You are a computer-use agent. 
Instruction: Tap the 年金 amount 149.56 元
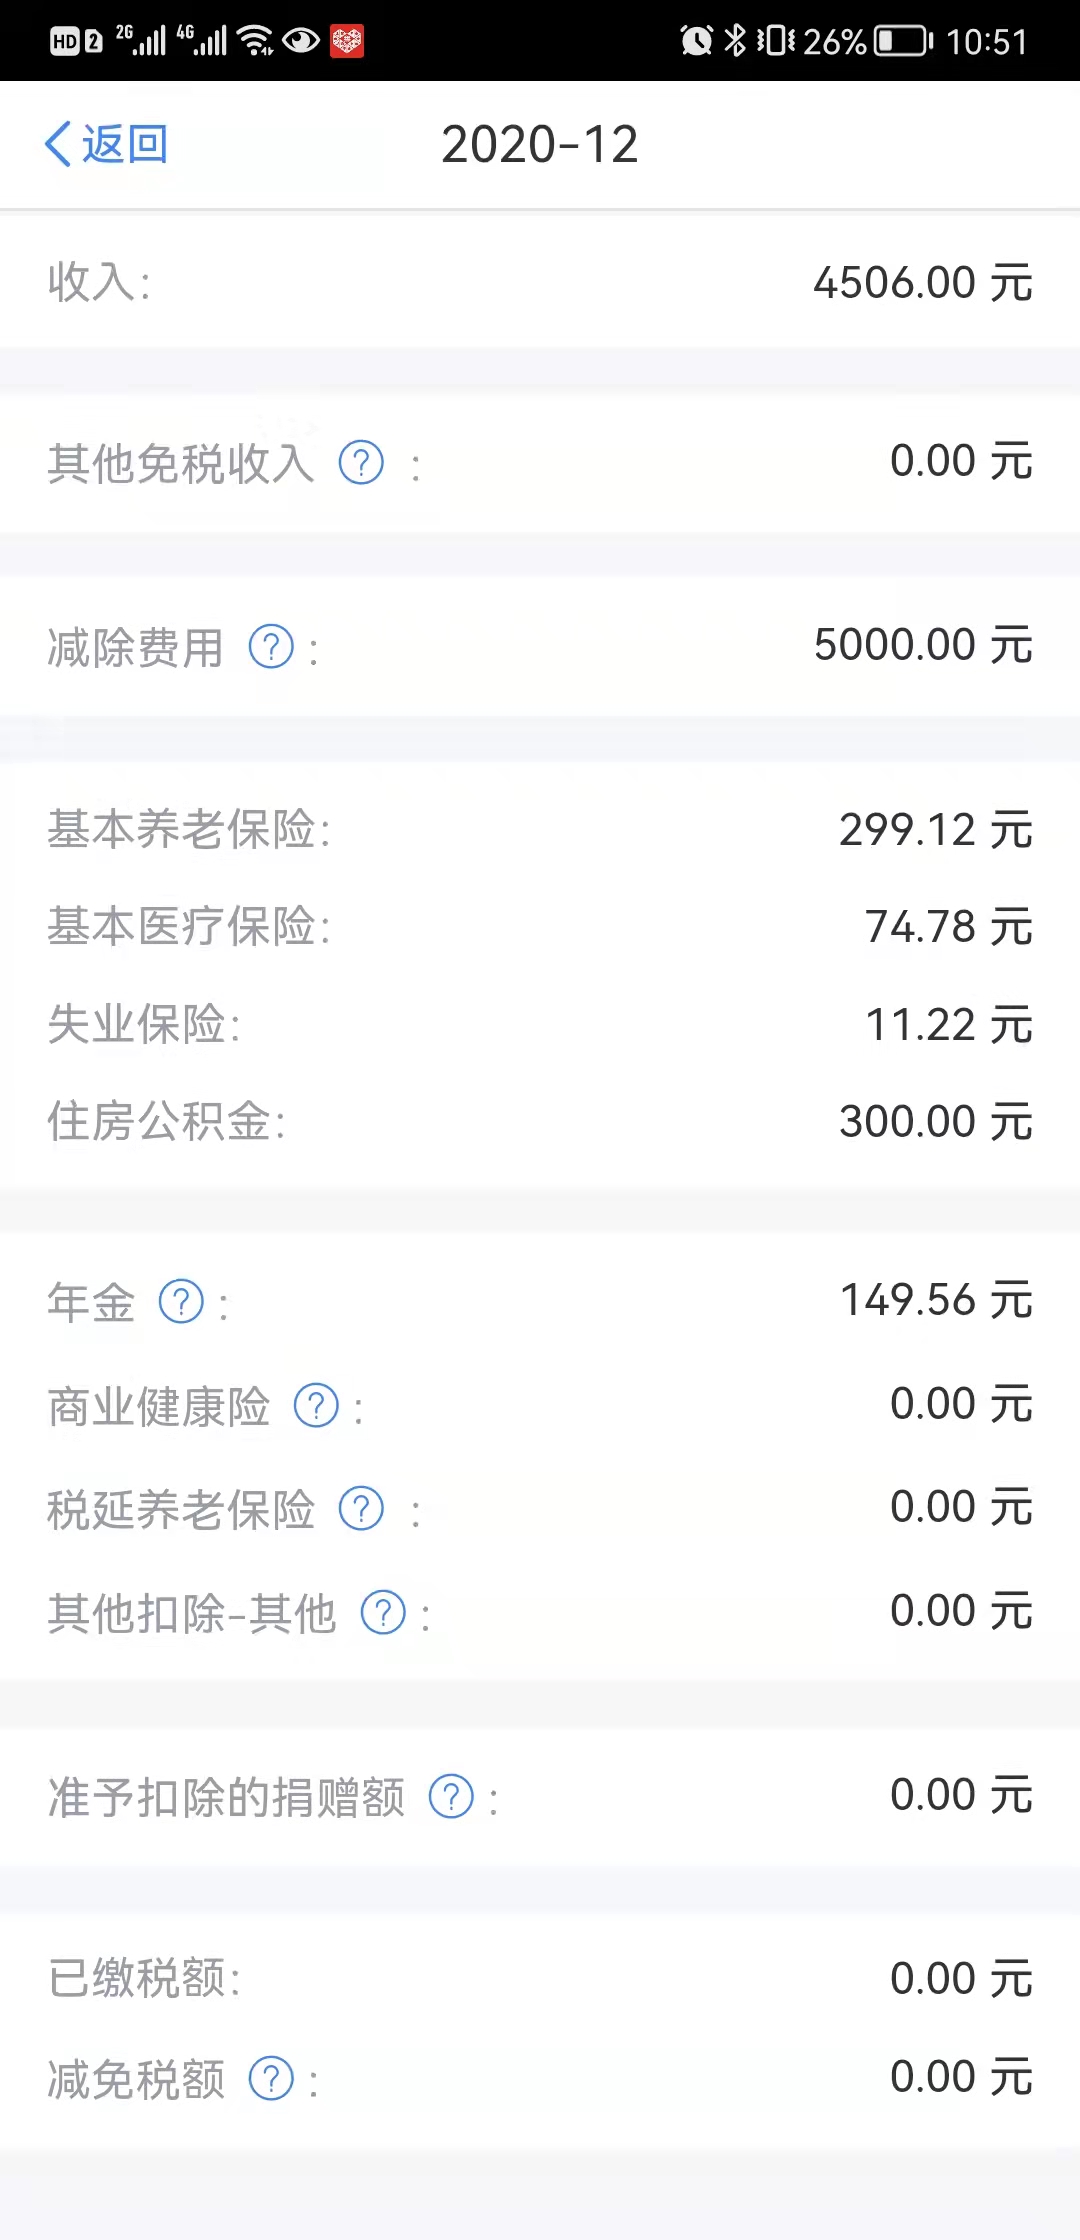coord(935,1300)
